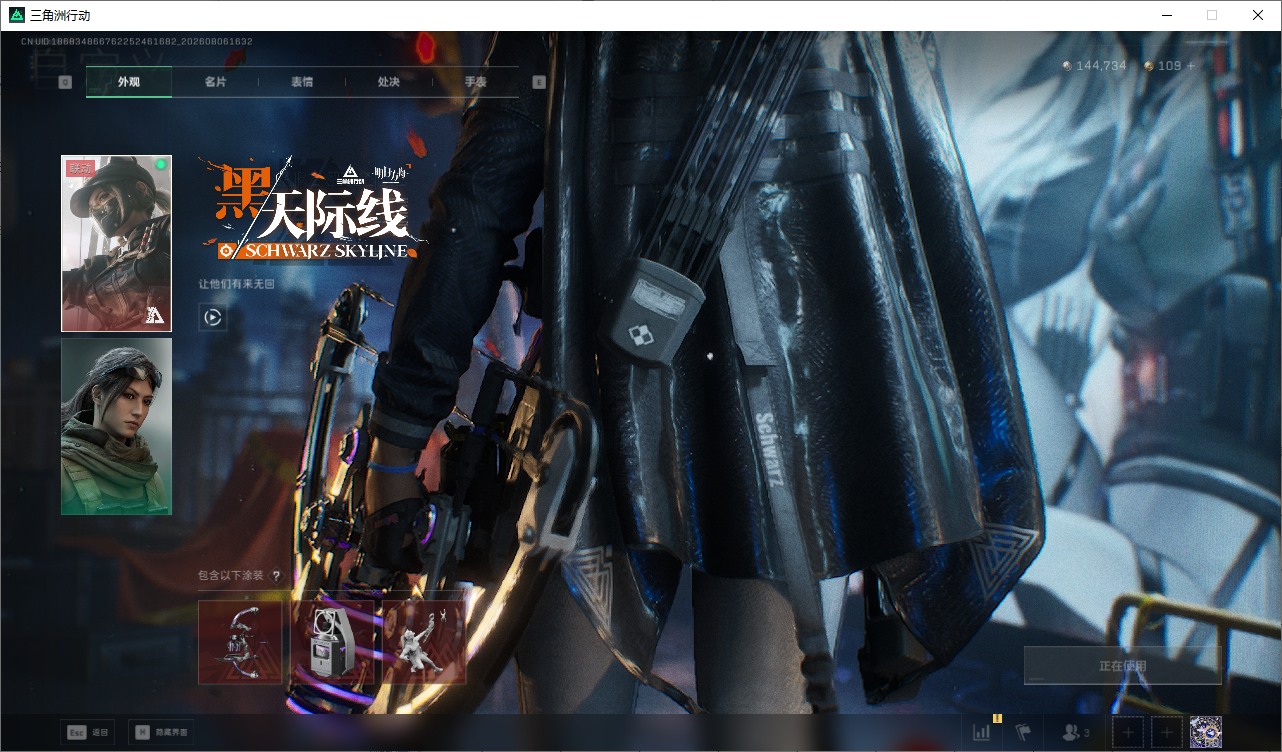The height and width of the screenshot is (752, 1282).
Task: Open the bar-chart stats icon
Action: tap(982, 732)
